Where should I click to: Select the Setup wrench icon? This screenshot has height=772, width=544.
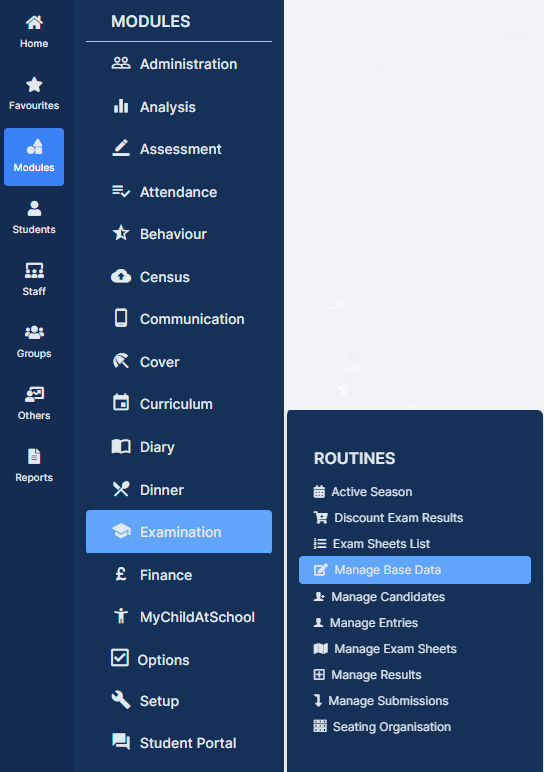tap(121, 700)
